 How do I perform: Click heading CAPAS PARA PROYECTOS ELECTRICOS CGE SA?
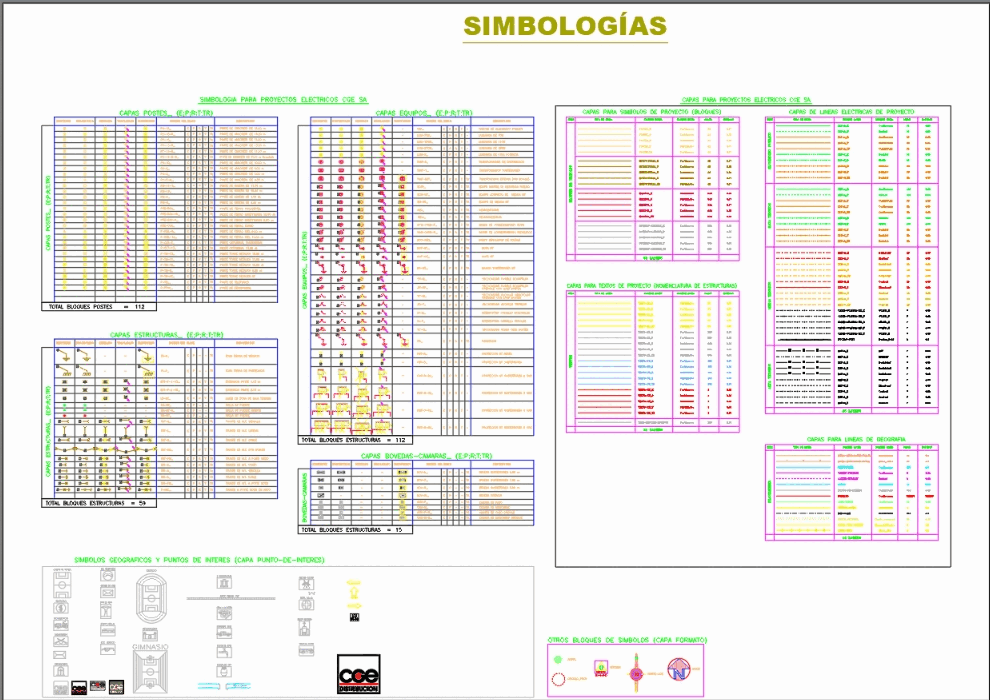[746, 100]
